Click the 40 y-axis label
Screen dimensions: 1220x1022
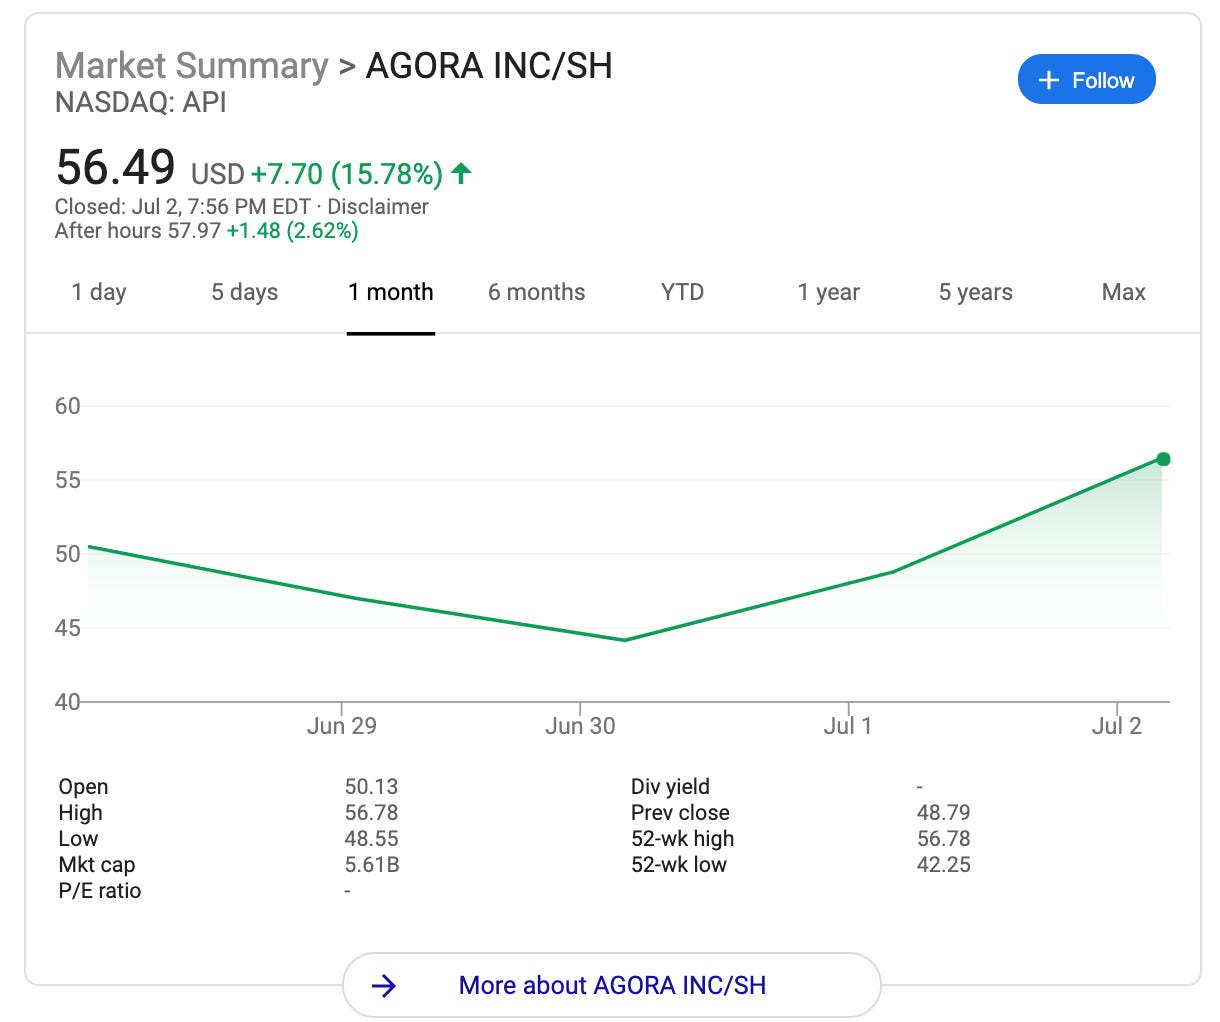[x=67, y=702]
